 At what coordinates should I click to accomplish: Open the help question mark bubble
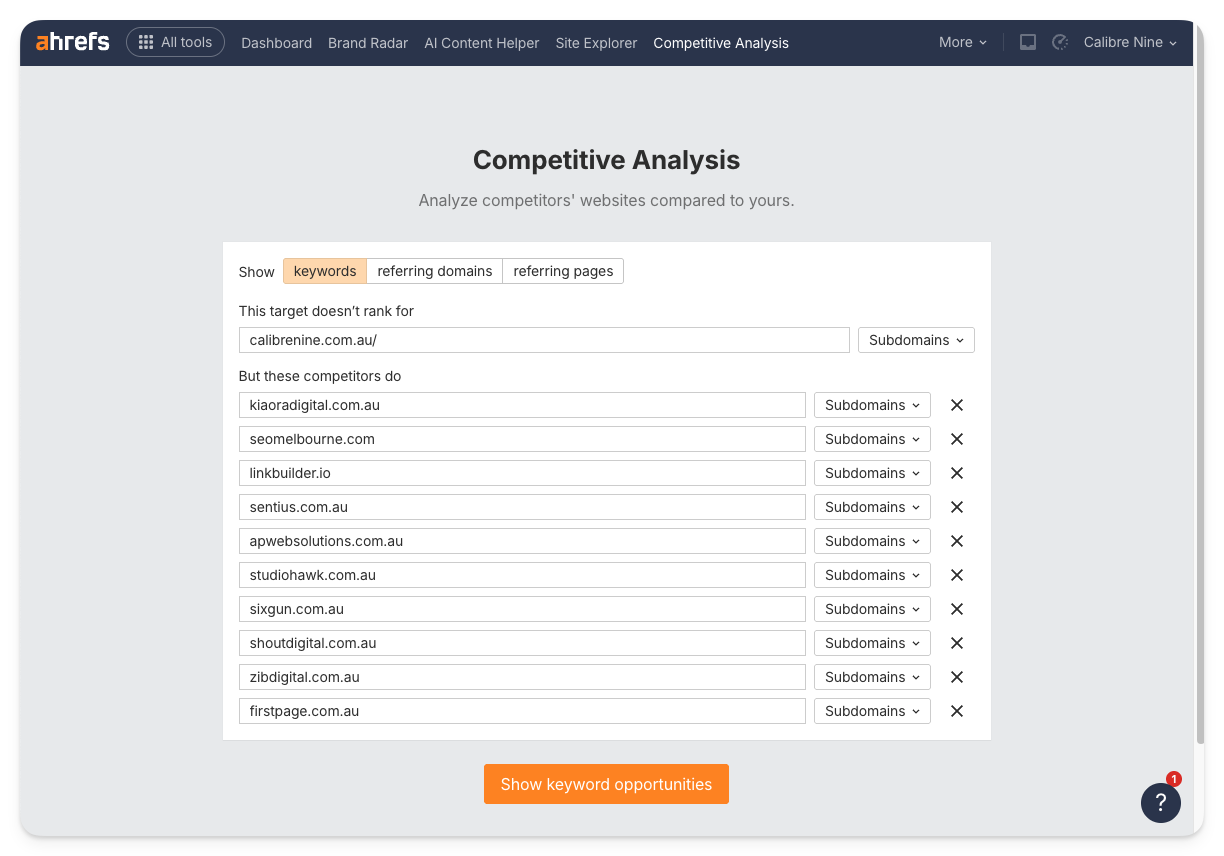point(1160,802)
